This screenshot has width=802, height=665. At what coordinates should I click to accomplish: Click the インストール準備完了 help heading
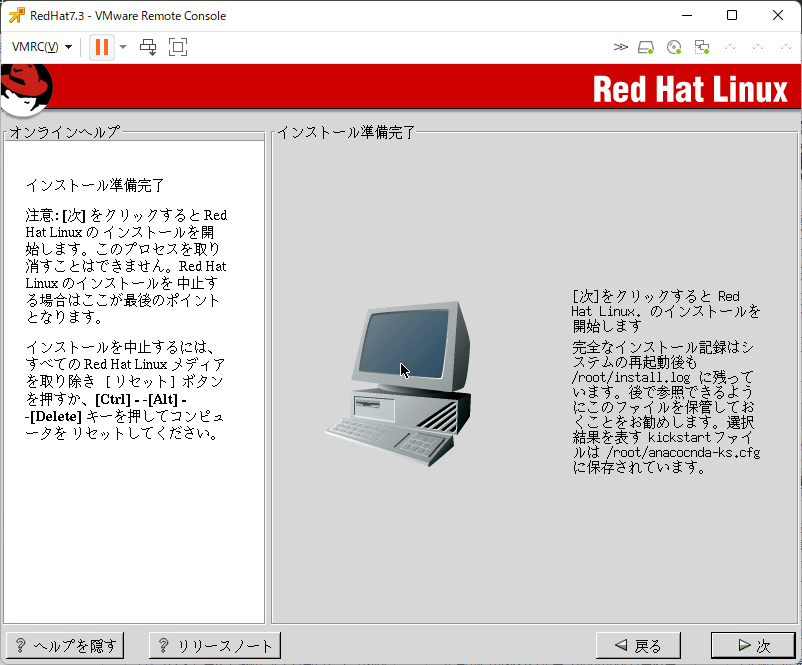pos(95,185)
